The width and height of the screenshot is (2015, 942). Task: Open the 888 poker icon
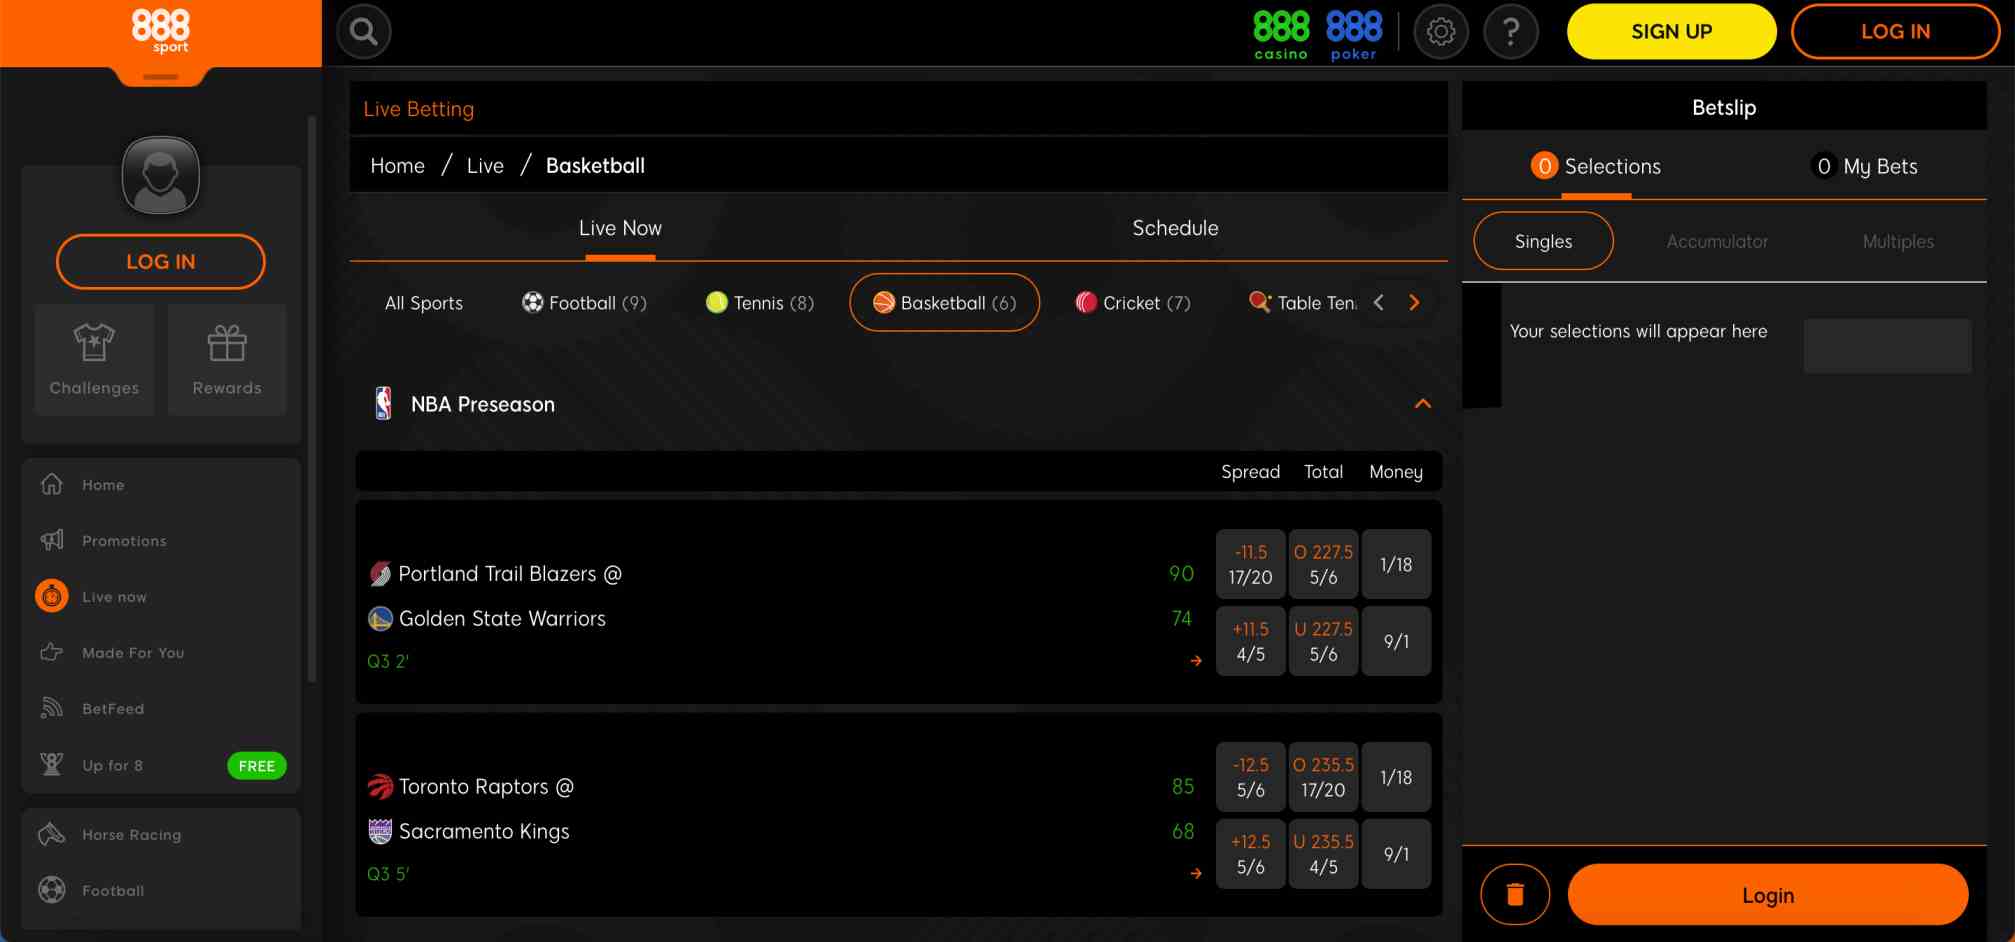(1352, 31)
